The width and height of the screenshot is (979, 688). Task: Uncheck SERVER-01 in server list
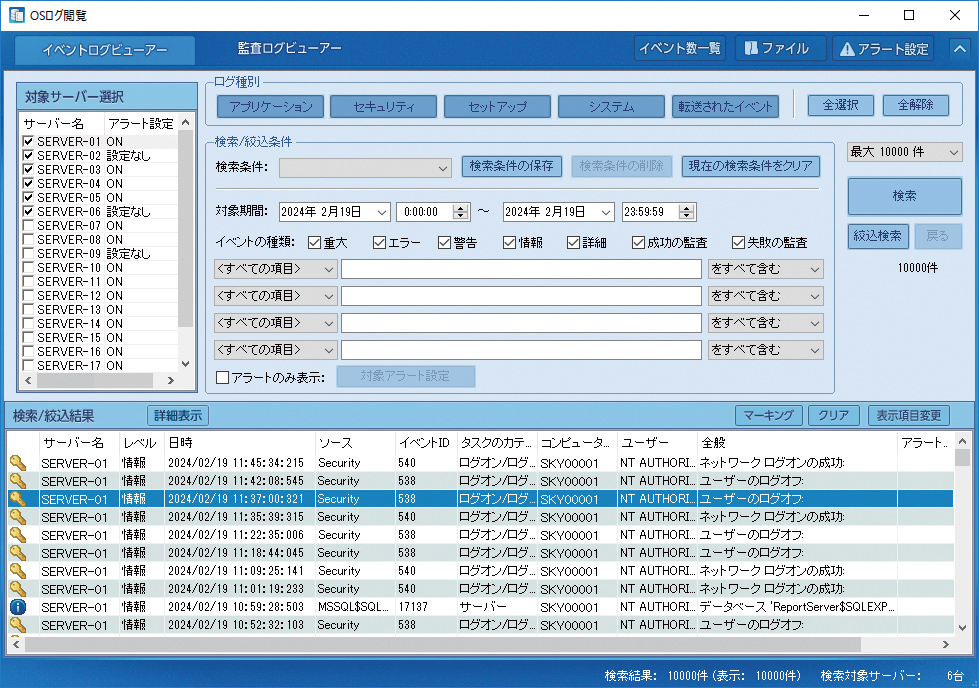pyautogui.click(x=28, y=141)
